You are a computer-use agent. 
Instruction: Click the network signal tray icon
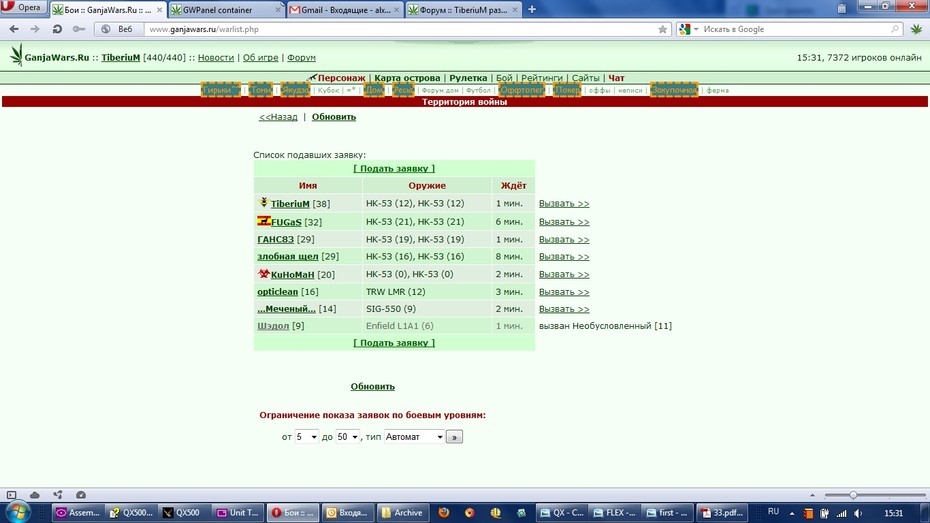tap(842, 513)
